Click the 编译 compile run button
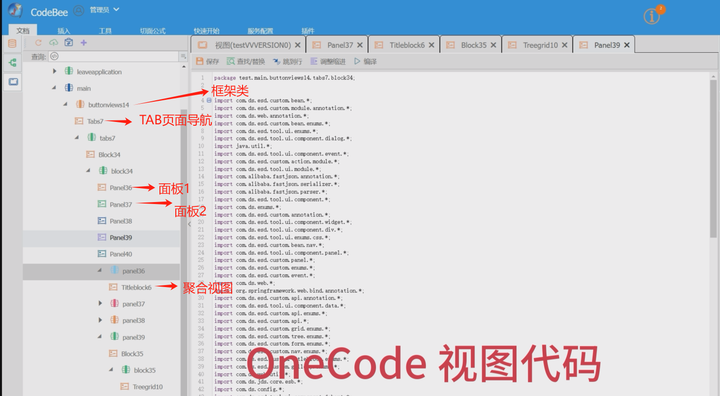720x396 pixels. click(366, 61)
